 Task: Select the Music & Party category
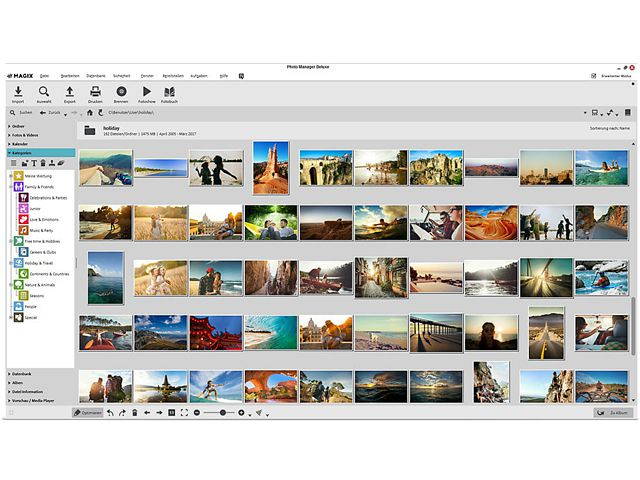36,231
